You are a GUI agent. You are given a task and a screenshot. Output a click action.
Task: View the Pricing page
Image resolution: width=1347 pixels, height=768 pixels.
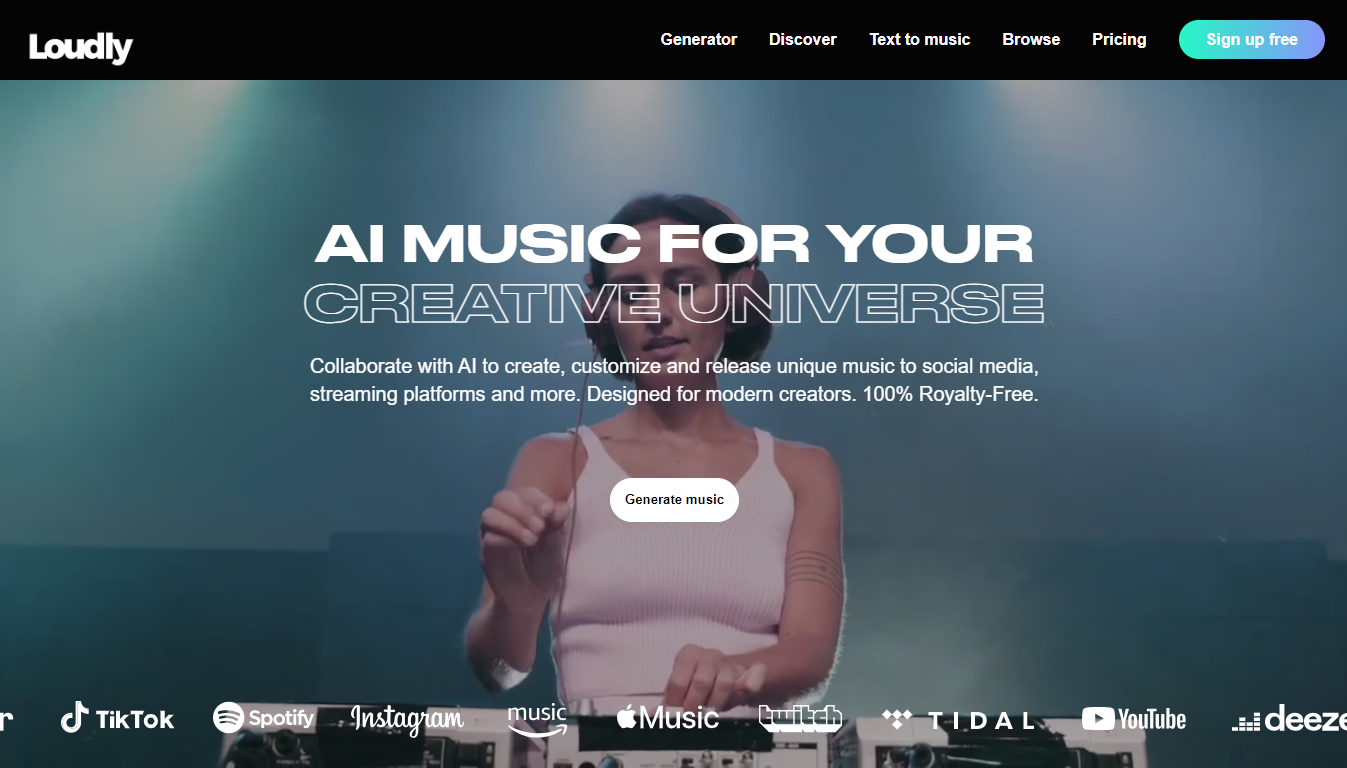click(1119, 40)
